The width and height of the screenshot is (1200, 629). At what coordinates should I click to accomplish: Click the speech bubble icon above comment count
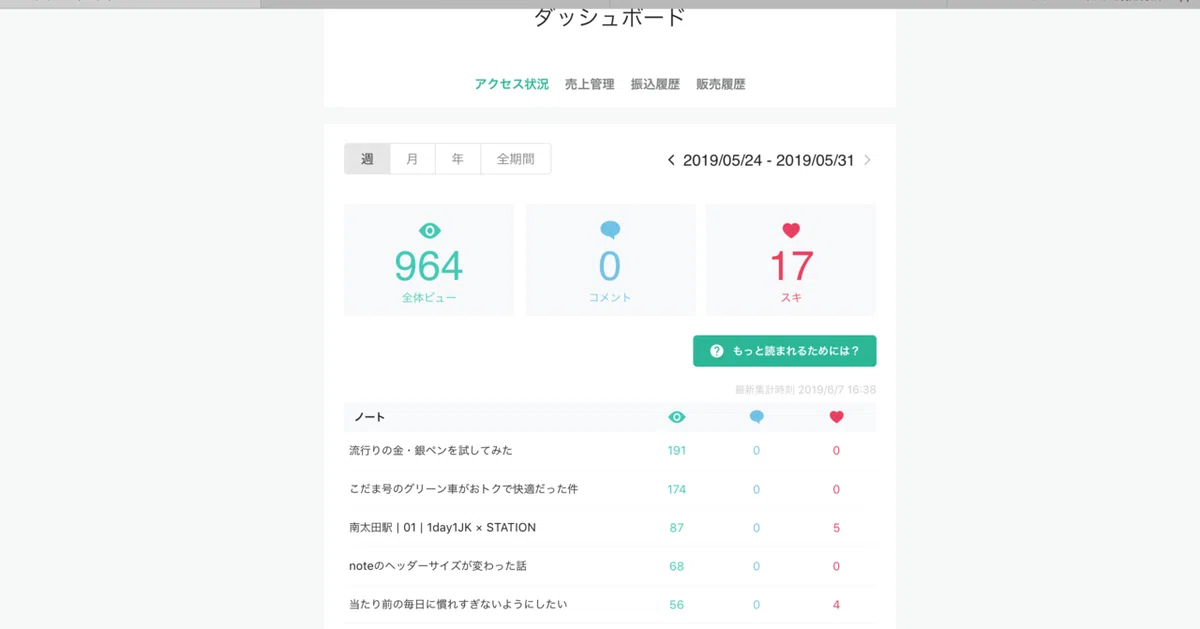[610, 230]
